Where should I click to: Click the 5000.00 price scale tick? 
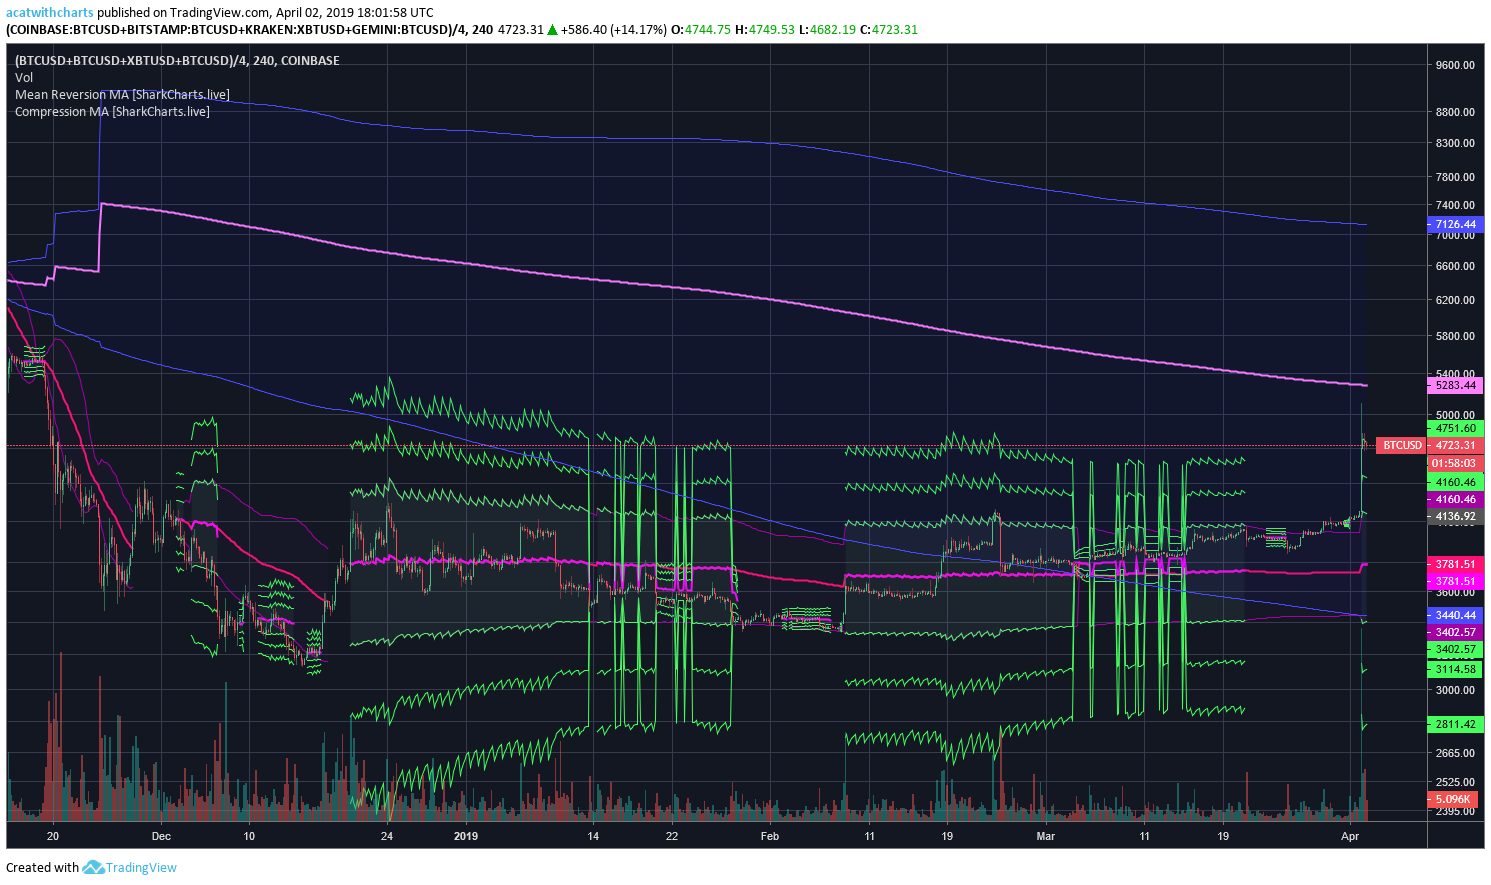pyautogui.click(x=1455, y=415)
